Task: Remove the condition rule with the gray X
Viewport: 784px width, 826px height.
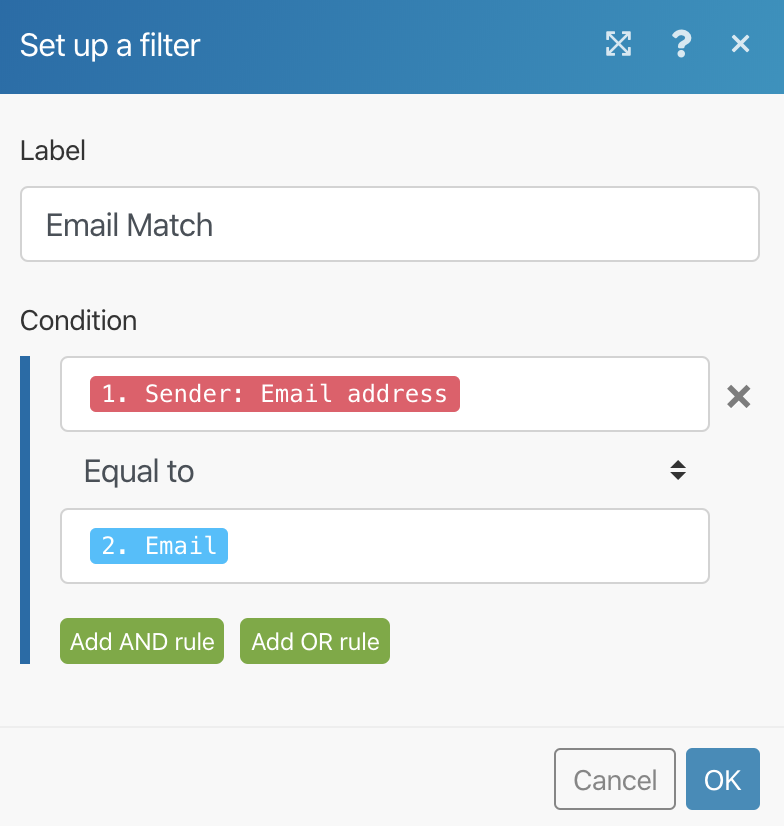Action: [x=738, y=396]
